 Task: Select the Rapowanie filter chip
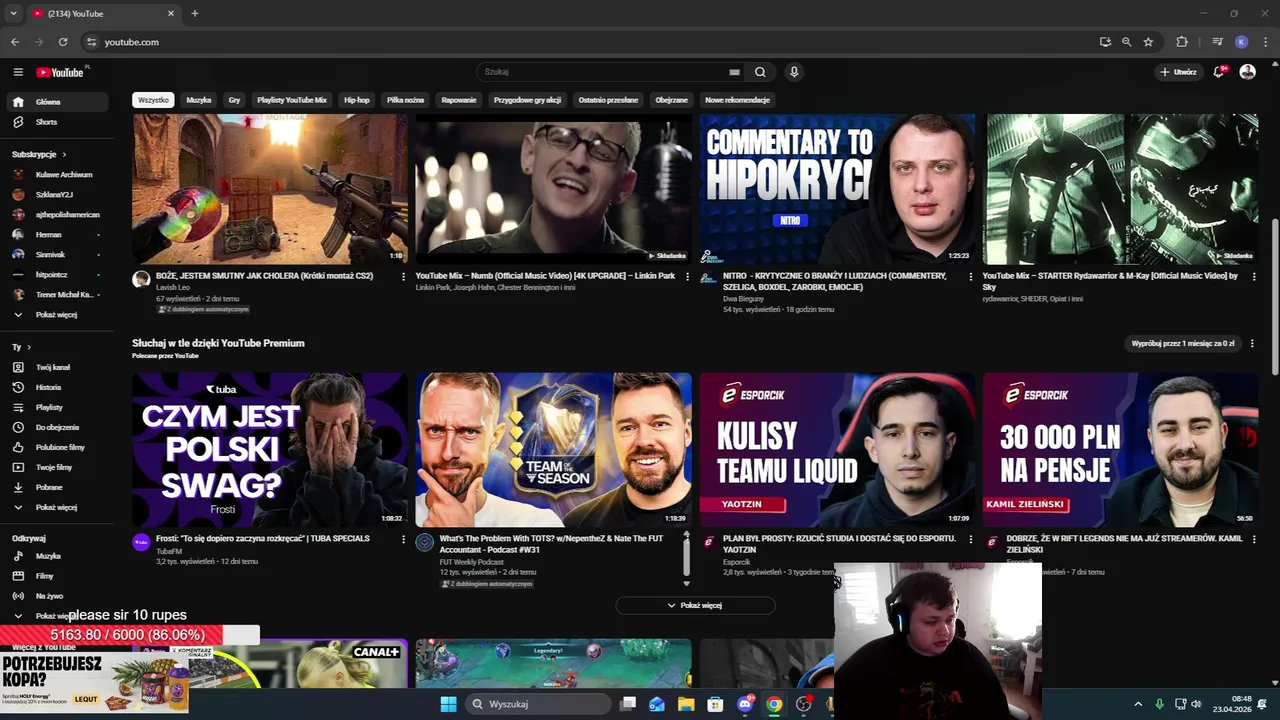[x=459, y=100]
